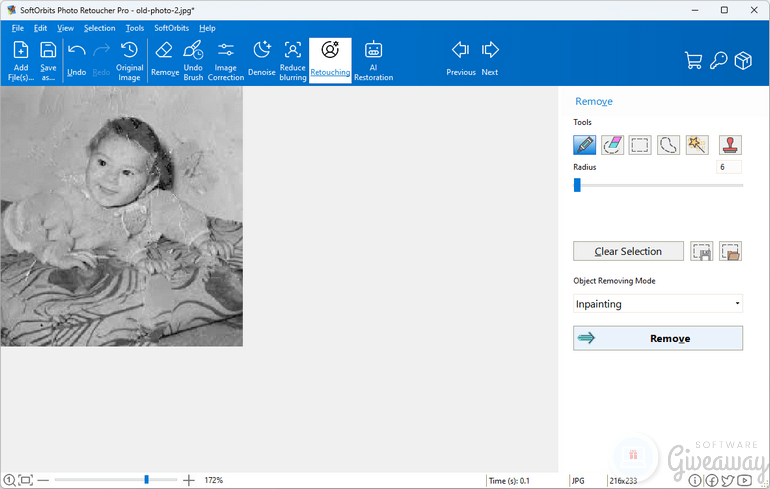The width and height of the screenshot is (770, 489).
Task: Click the Reduce blurring tool
Action: 293,60
